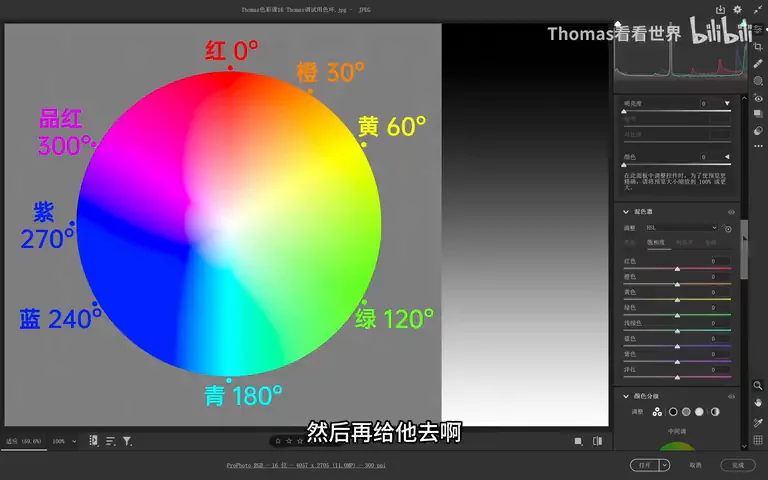Click the Cancel (取消) button
This screenshot has width=768, height=480.
[695, 465]
